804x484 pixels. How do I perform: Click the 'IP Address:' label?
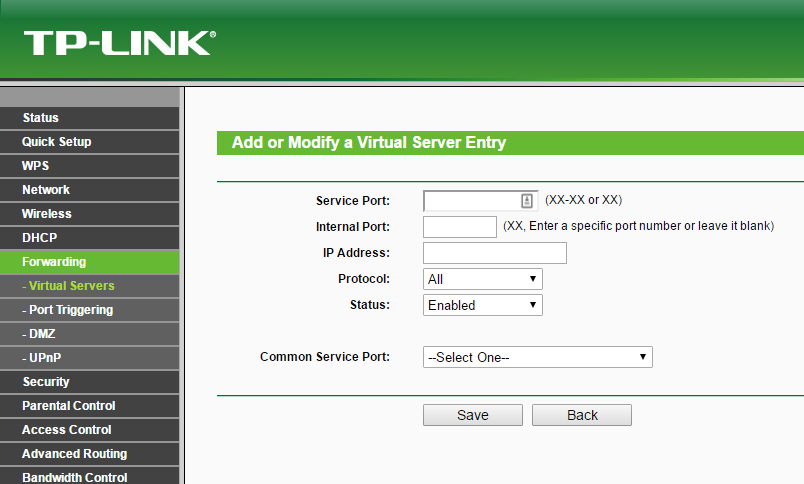pyautogui.click(x=356, y=253)
